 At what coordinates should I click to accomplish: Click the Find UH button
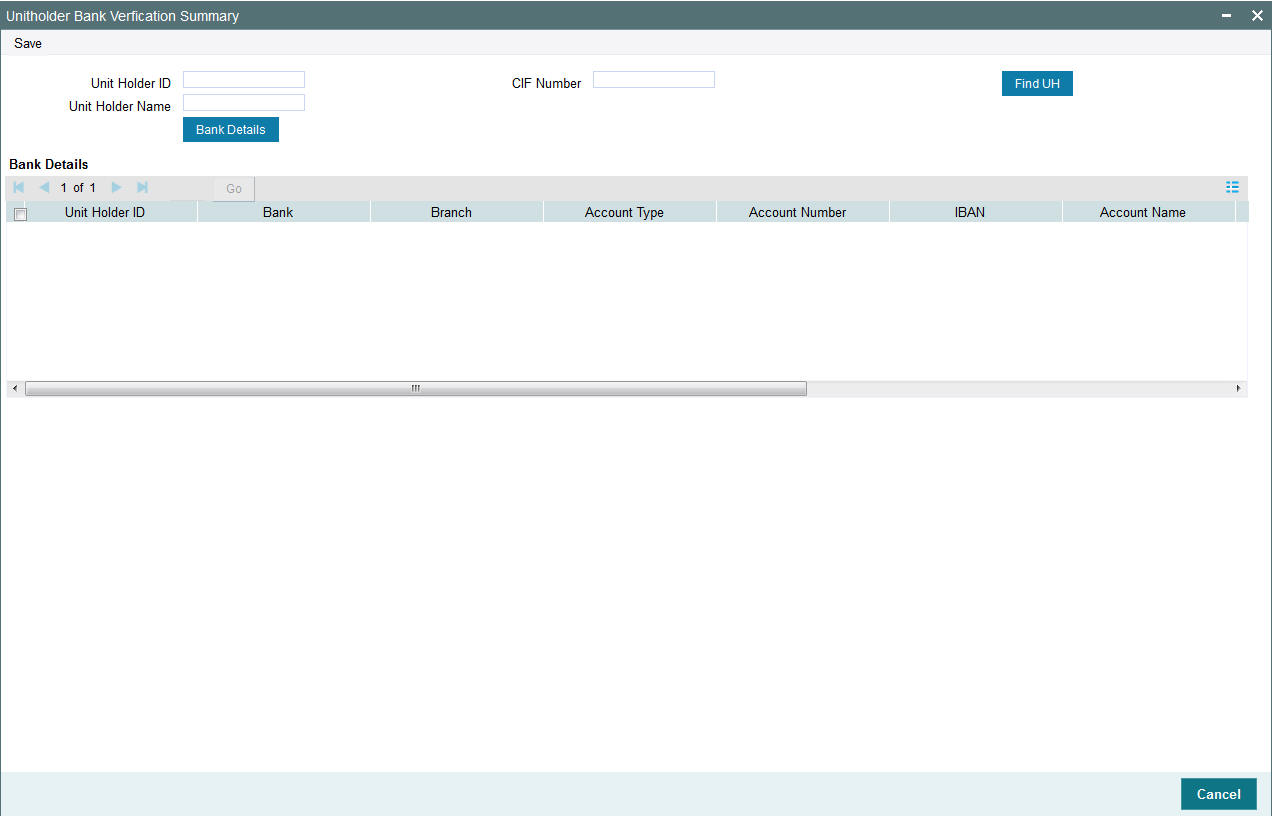1037,84
